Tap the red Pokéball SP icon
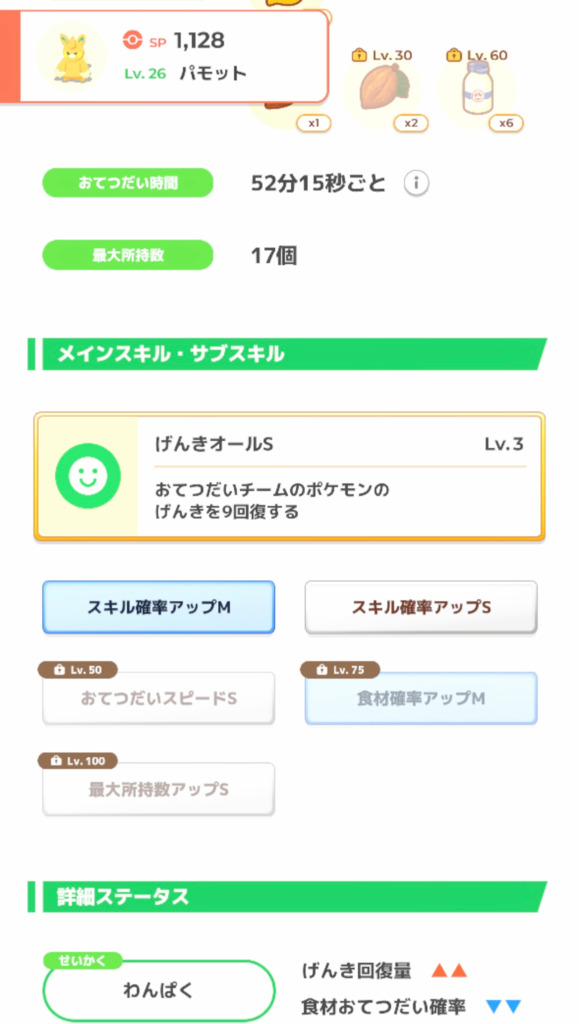Image resolution: width=579 pixels, height=1024 pixels. click(133, 40)
